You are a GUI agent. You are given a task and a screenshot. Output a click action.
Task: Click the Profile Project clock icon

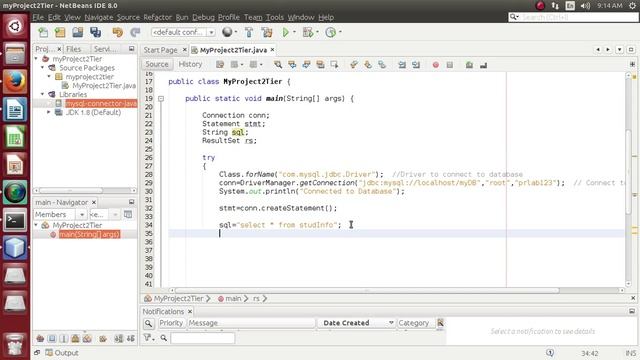(330, 32)
